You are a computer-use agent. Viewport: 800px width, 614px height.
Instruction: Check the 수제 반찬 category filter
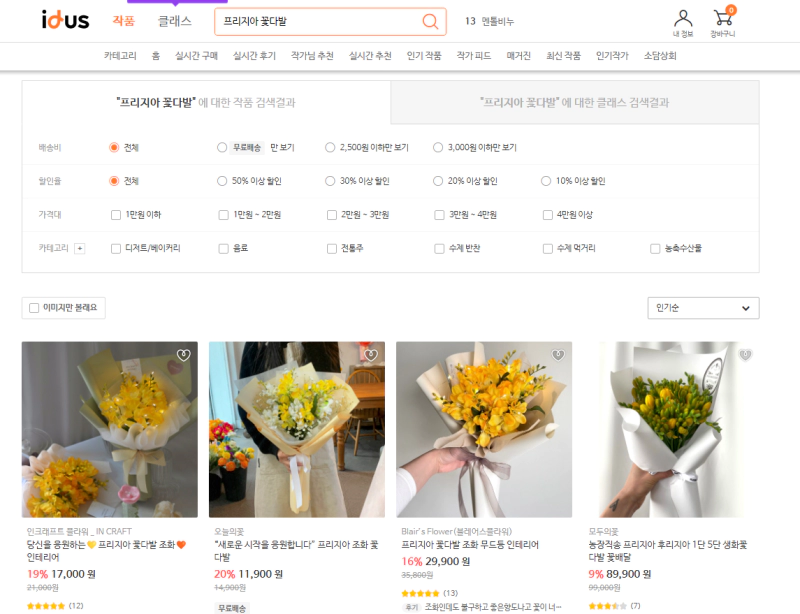pyautogui.click(x=440, y=248)
